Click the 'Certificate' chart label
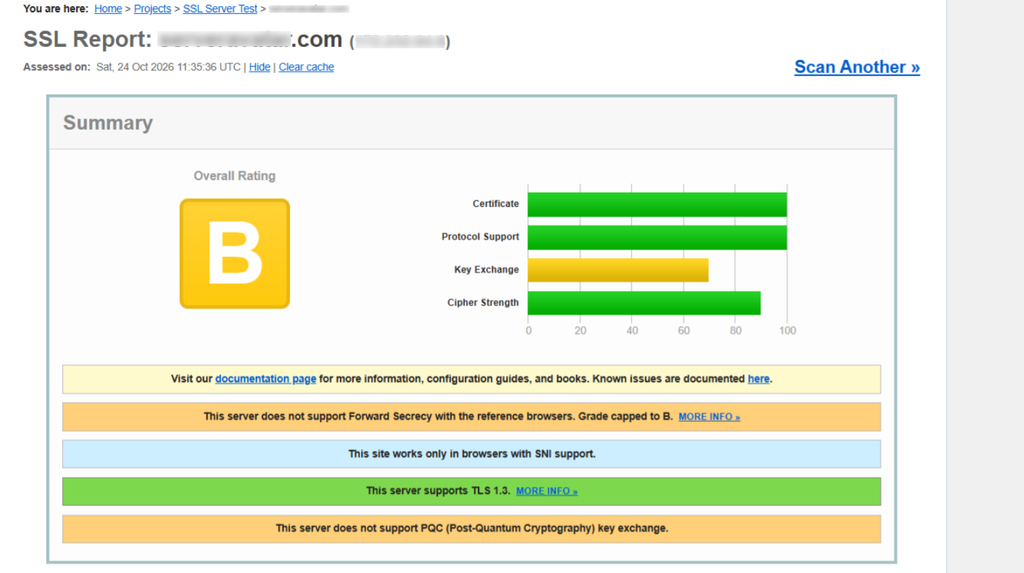The width and height of the screenshot is (1024, 573). pos(496,204)
